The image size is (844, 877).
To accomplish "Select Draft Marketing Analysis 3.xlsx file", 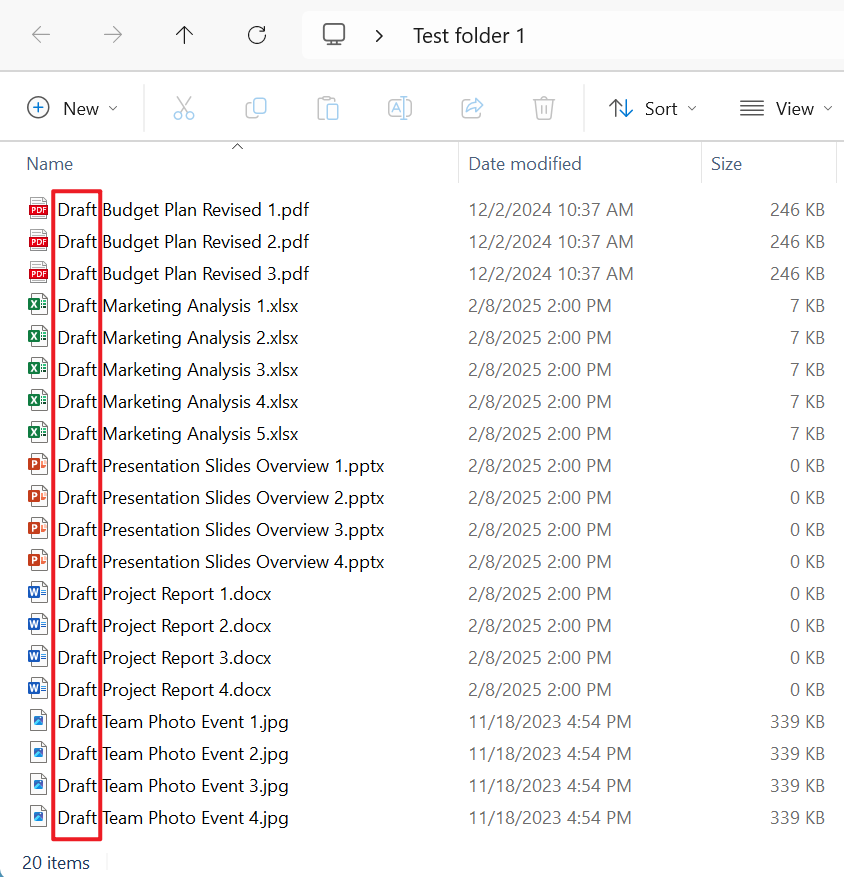I will point(177,370).
